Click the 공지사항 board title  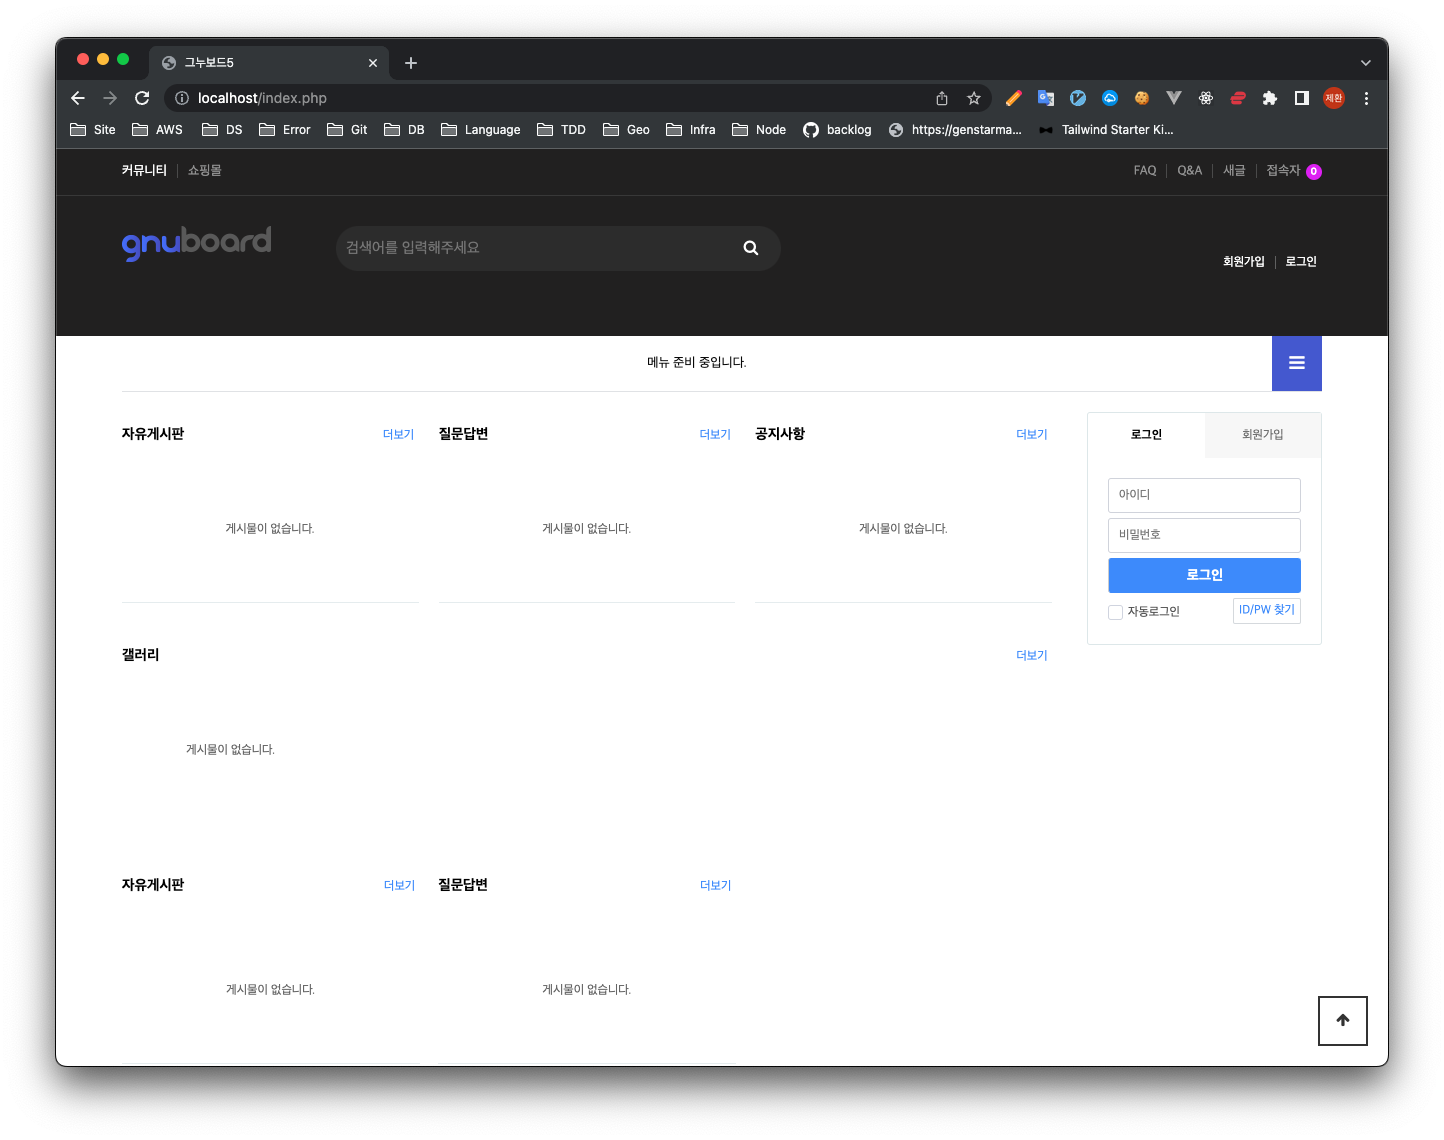tap(780, 434)
